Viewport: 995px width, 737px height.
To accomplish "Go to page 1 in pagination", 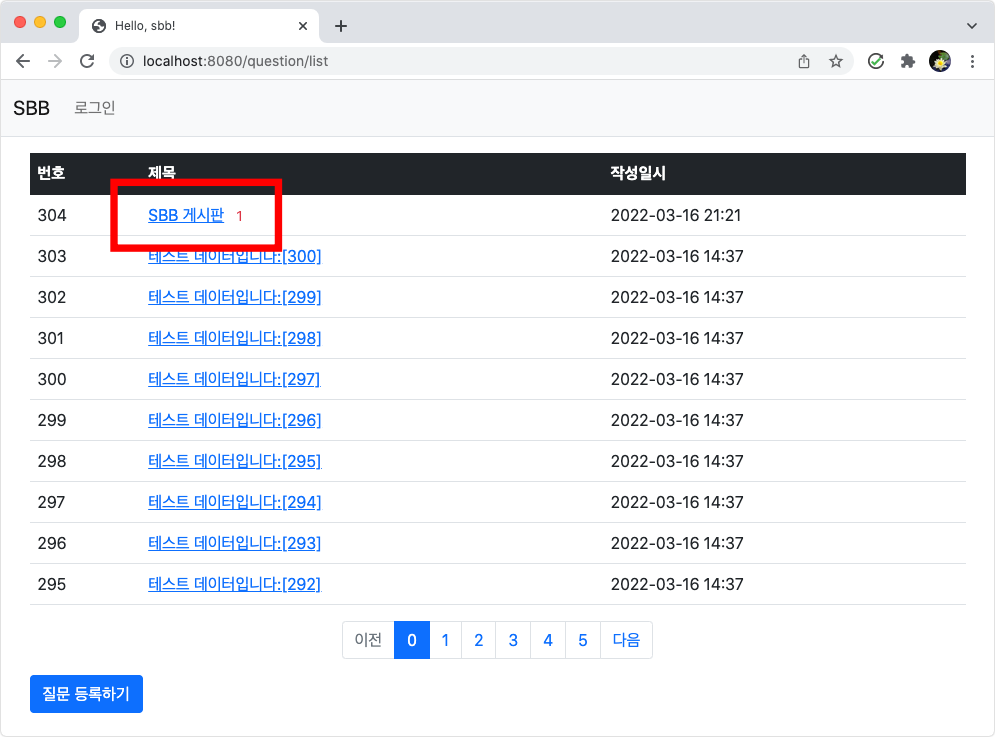I will (445, 640).
